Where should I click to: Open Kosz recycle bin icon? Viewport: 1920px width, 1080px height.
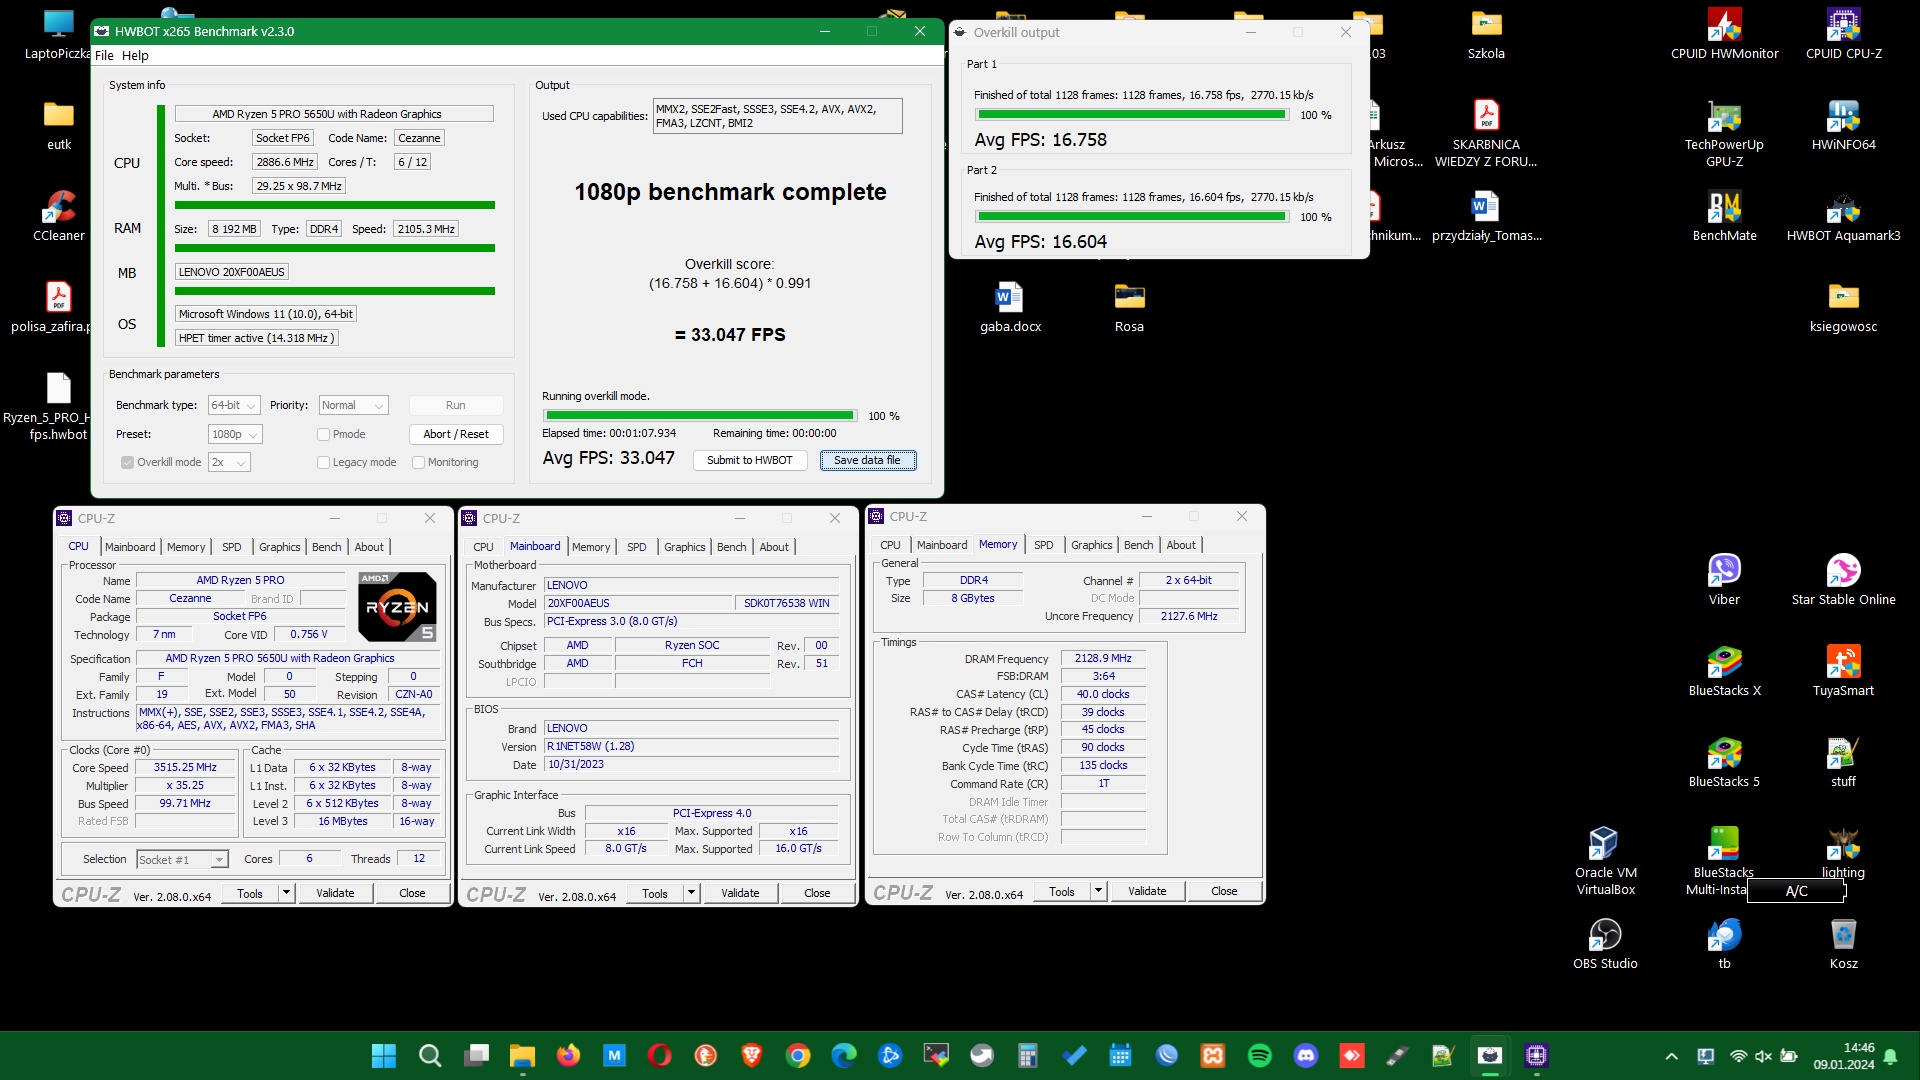click(1843, 943)
